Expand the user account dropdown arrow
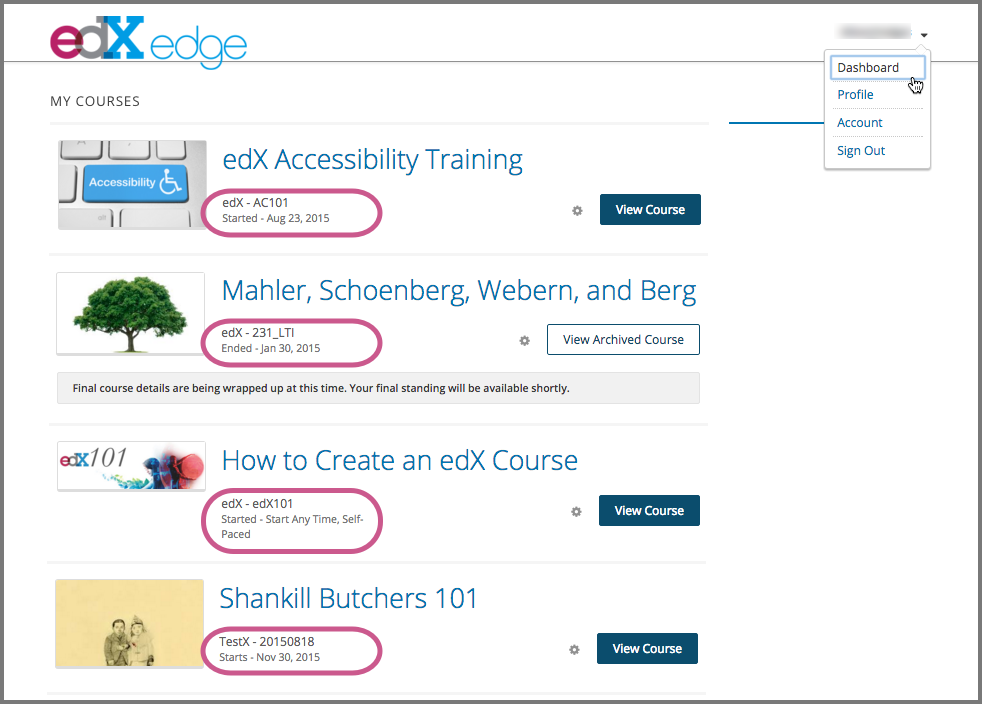The width and height of the screenshot is (982, 704). coord(924,35)
